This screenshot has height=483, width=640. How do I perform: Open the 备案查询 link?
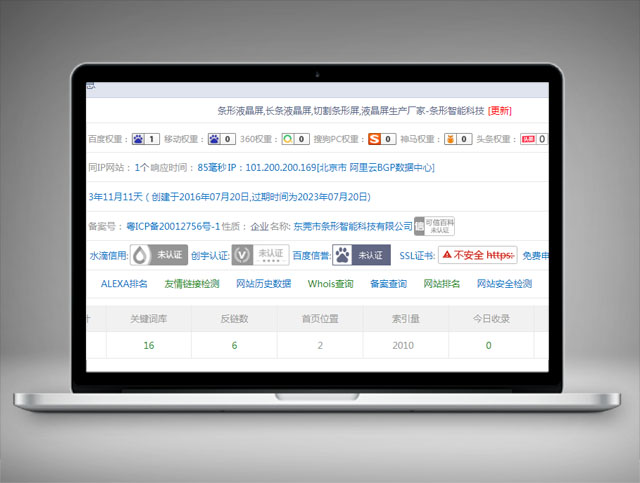point(388,284)
